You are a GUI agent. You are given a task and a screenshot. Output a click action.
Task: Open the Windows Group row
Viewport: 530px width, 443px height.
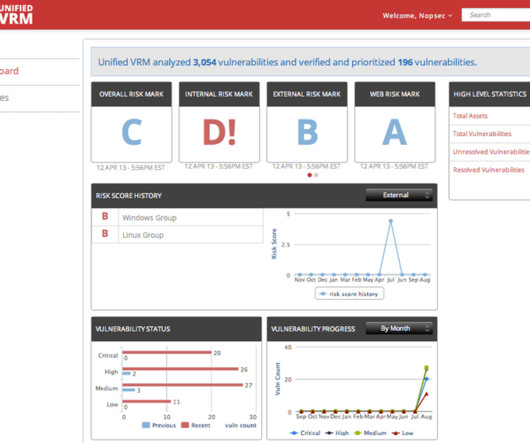[x=177, y=217]
